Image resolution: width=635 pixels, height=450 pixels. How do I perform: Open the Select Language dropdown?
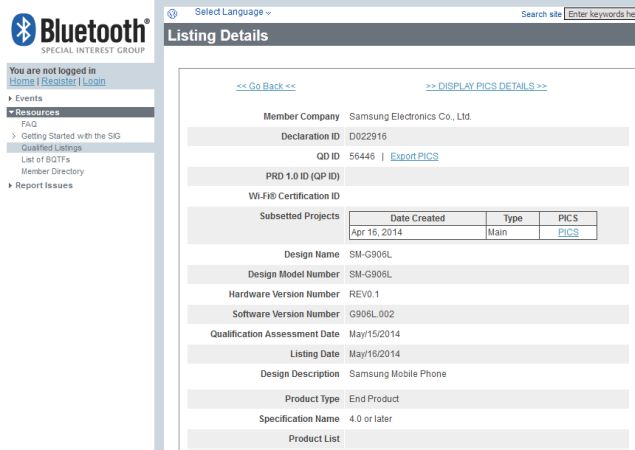233,12
